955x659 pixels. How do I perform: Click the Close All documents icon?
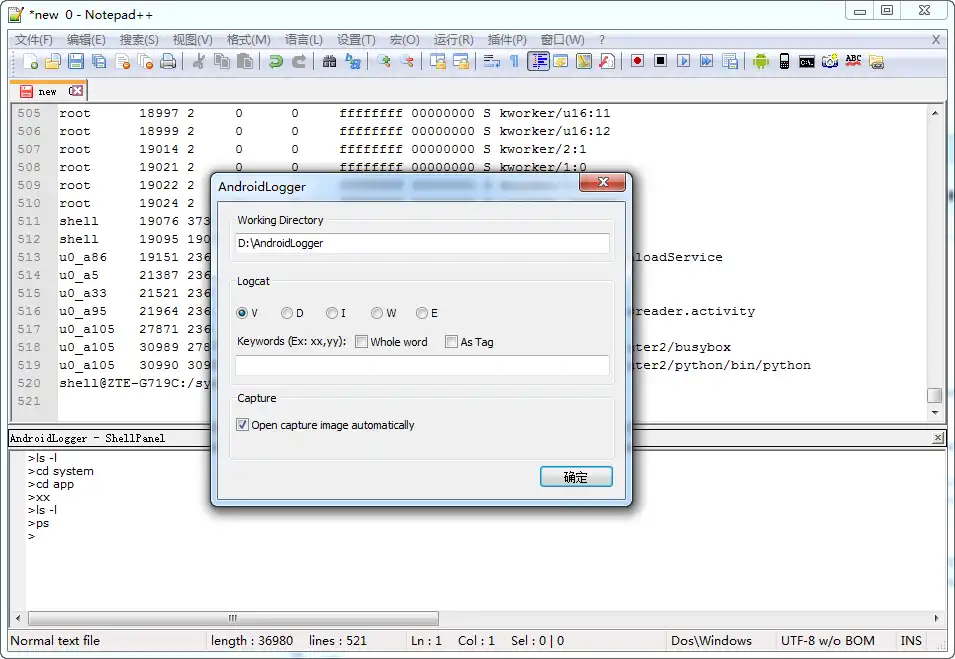pos(145,62)
